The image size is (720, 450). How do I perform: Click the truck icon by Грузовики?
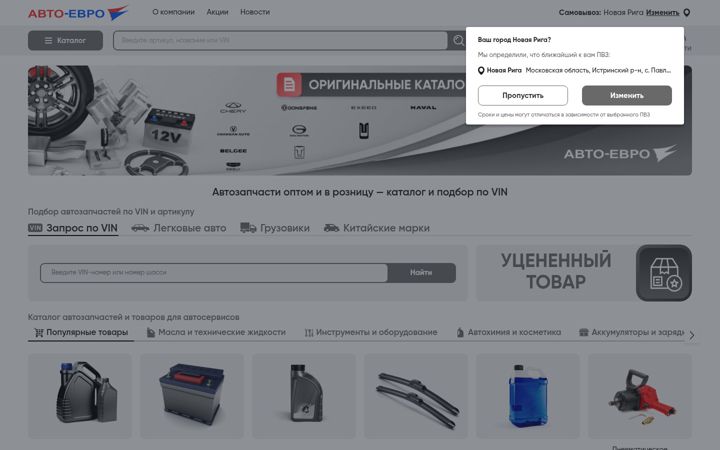(x=248, y=228)
